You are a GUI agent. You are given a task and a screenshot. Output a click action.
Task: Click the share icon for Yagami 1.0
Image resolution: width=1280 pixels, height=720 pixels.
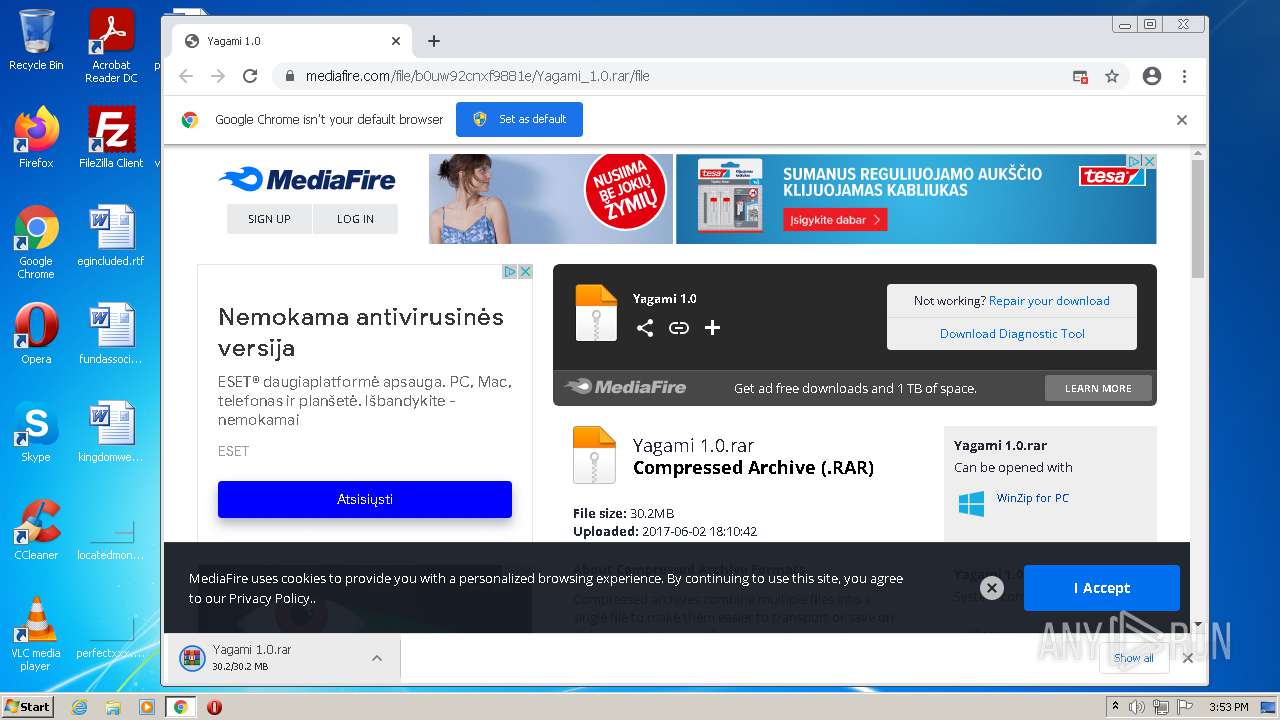pyautogui.click(x=645, y=328)
